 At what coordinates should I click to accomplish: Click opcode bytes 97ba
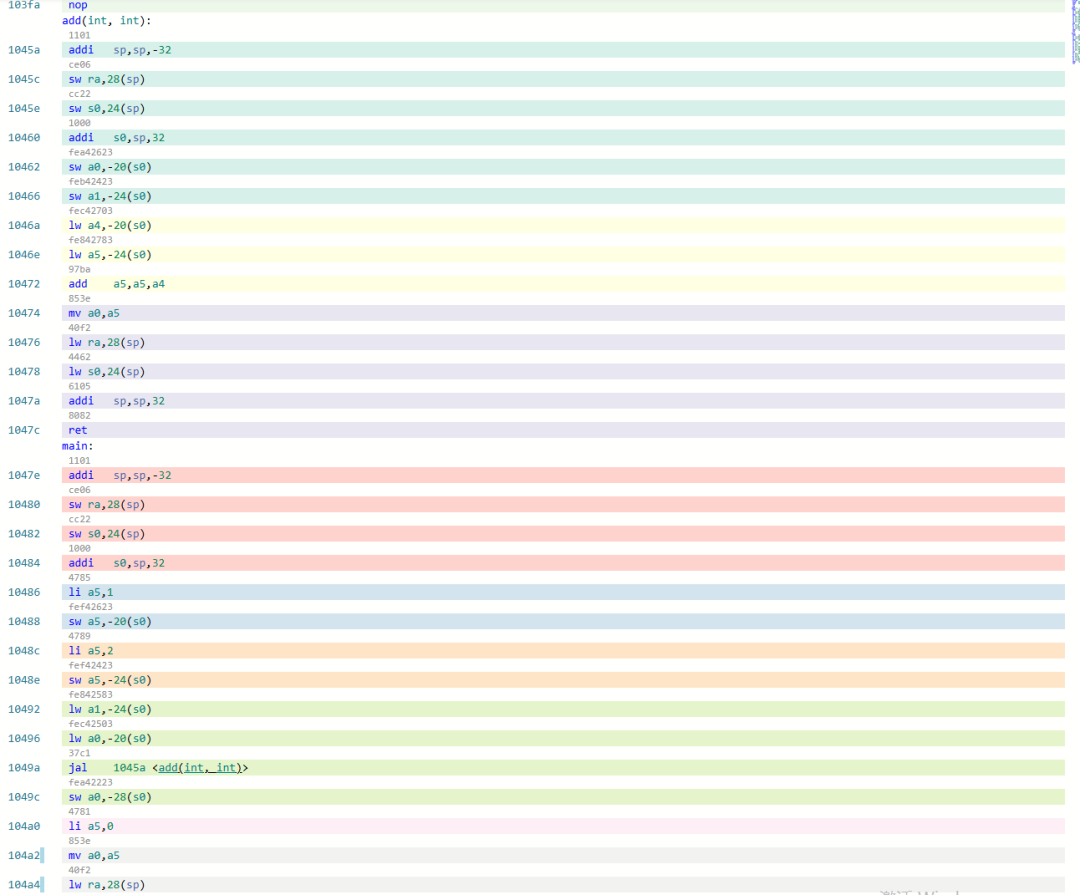pyautogui.click(x=79, y=269)
